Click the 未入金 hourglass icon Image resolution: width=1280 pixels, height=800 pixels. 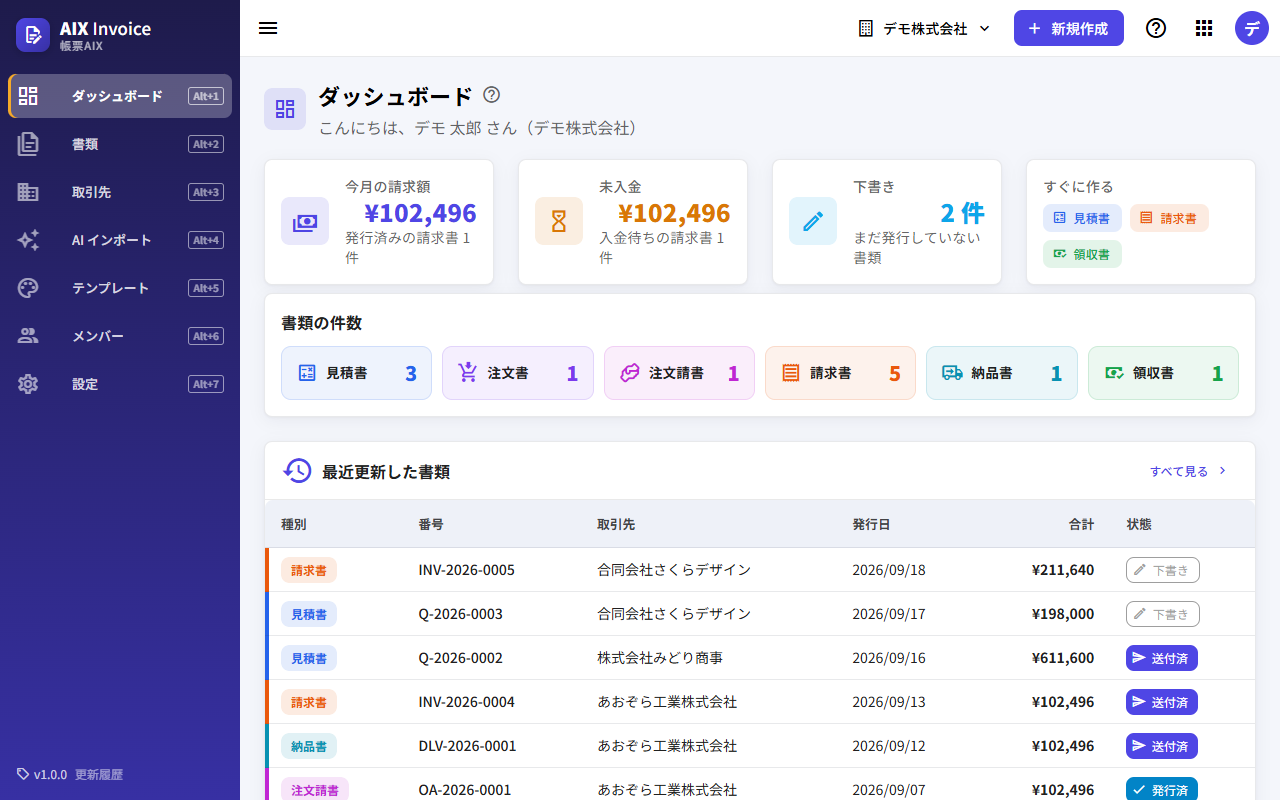(x=559, y=222)
